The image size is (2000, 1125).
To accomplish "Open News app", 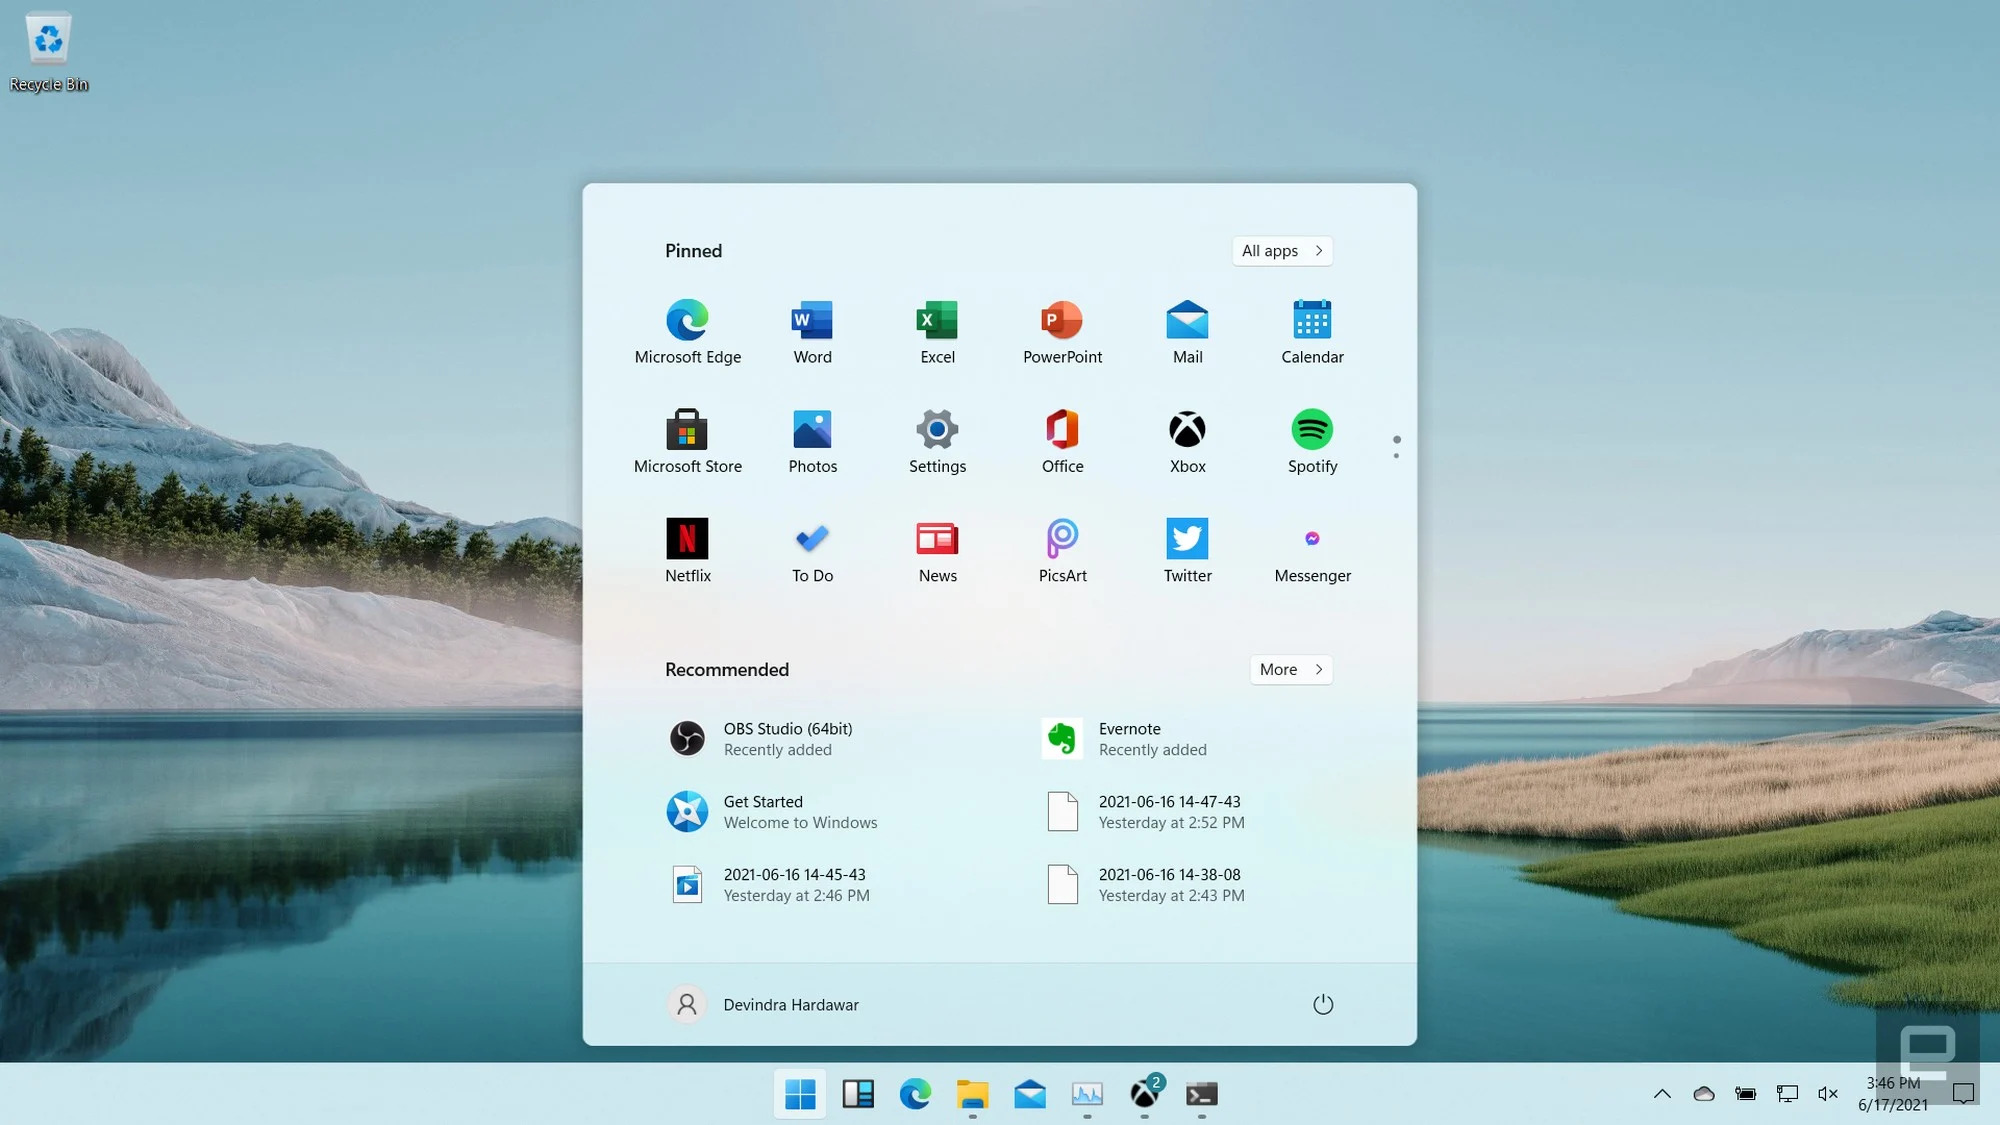I will [x=937, y=548].
